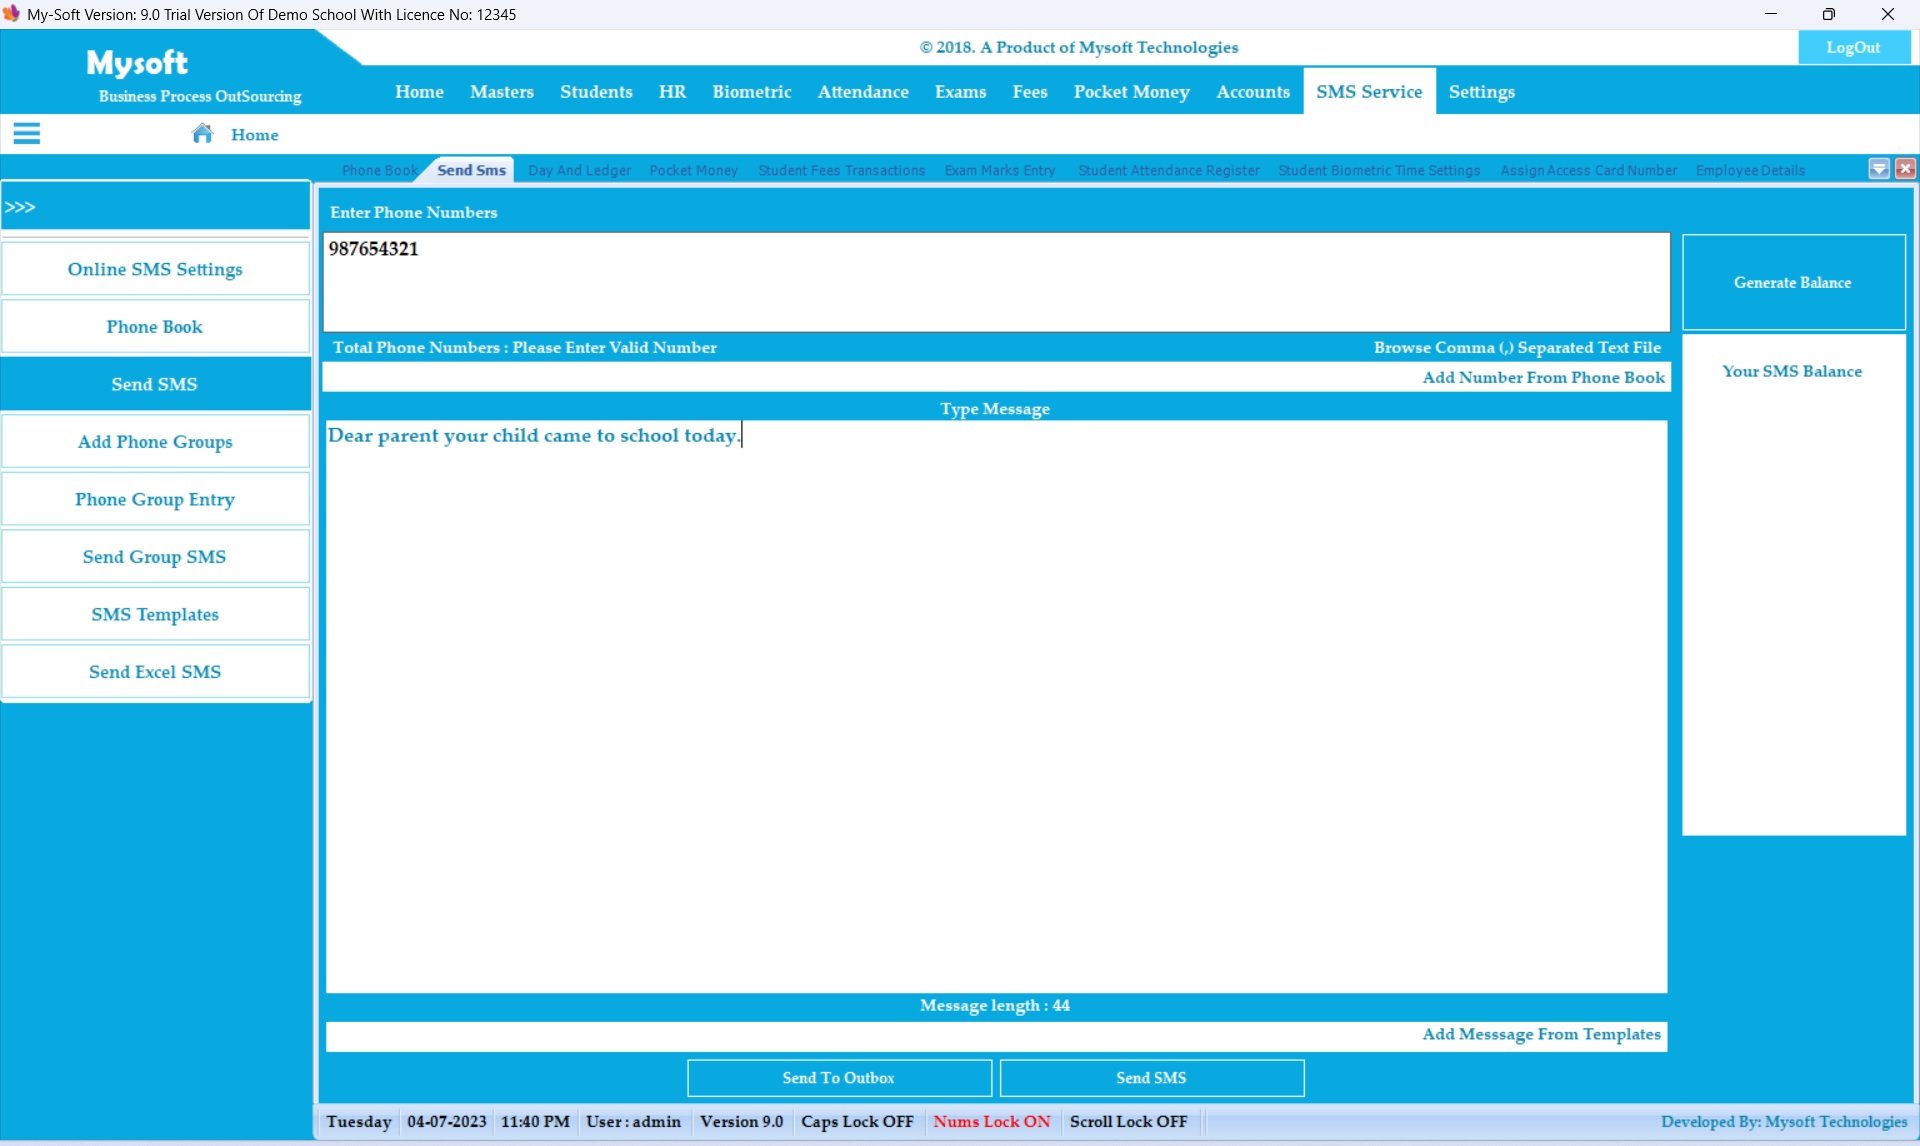Viewport: 1920px width, 1146px height.
Task: Click the Send To Outbox button
Action: point(839,1078)
